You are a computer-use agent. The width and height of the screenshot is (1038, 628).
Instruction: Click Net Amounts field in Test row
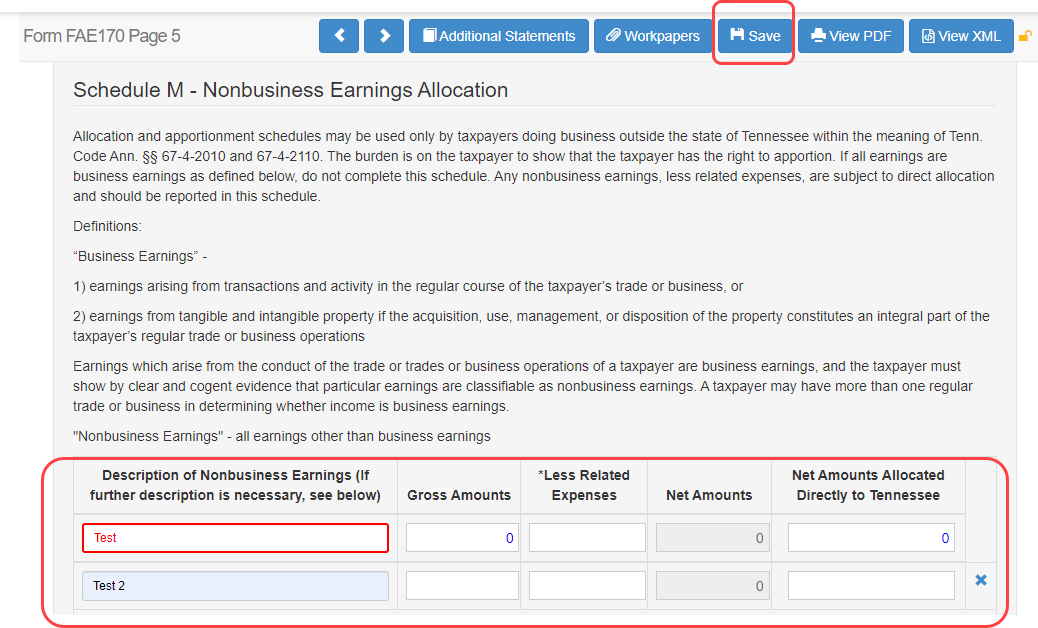pos(712,538)
